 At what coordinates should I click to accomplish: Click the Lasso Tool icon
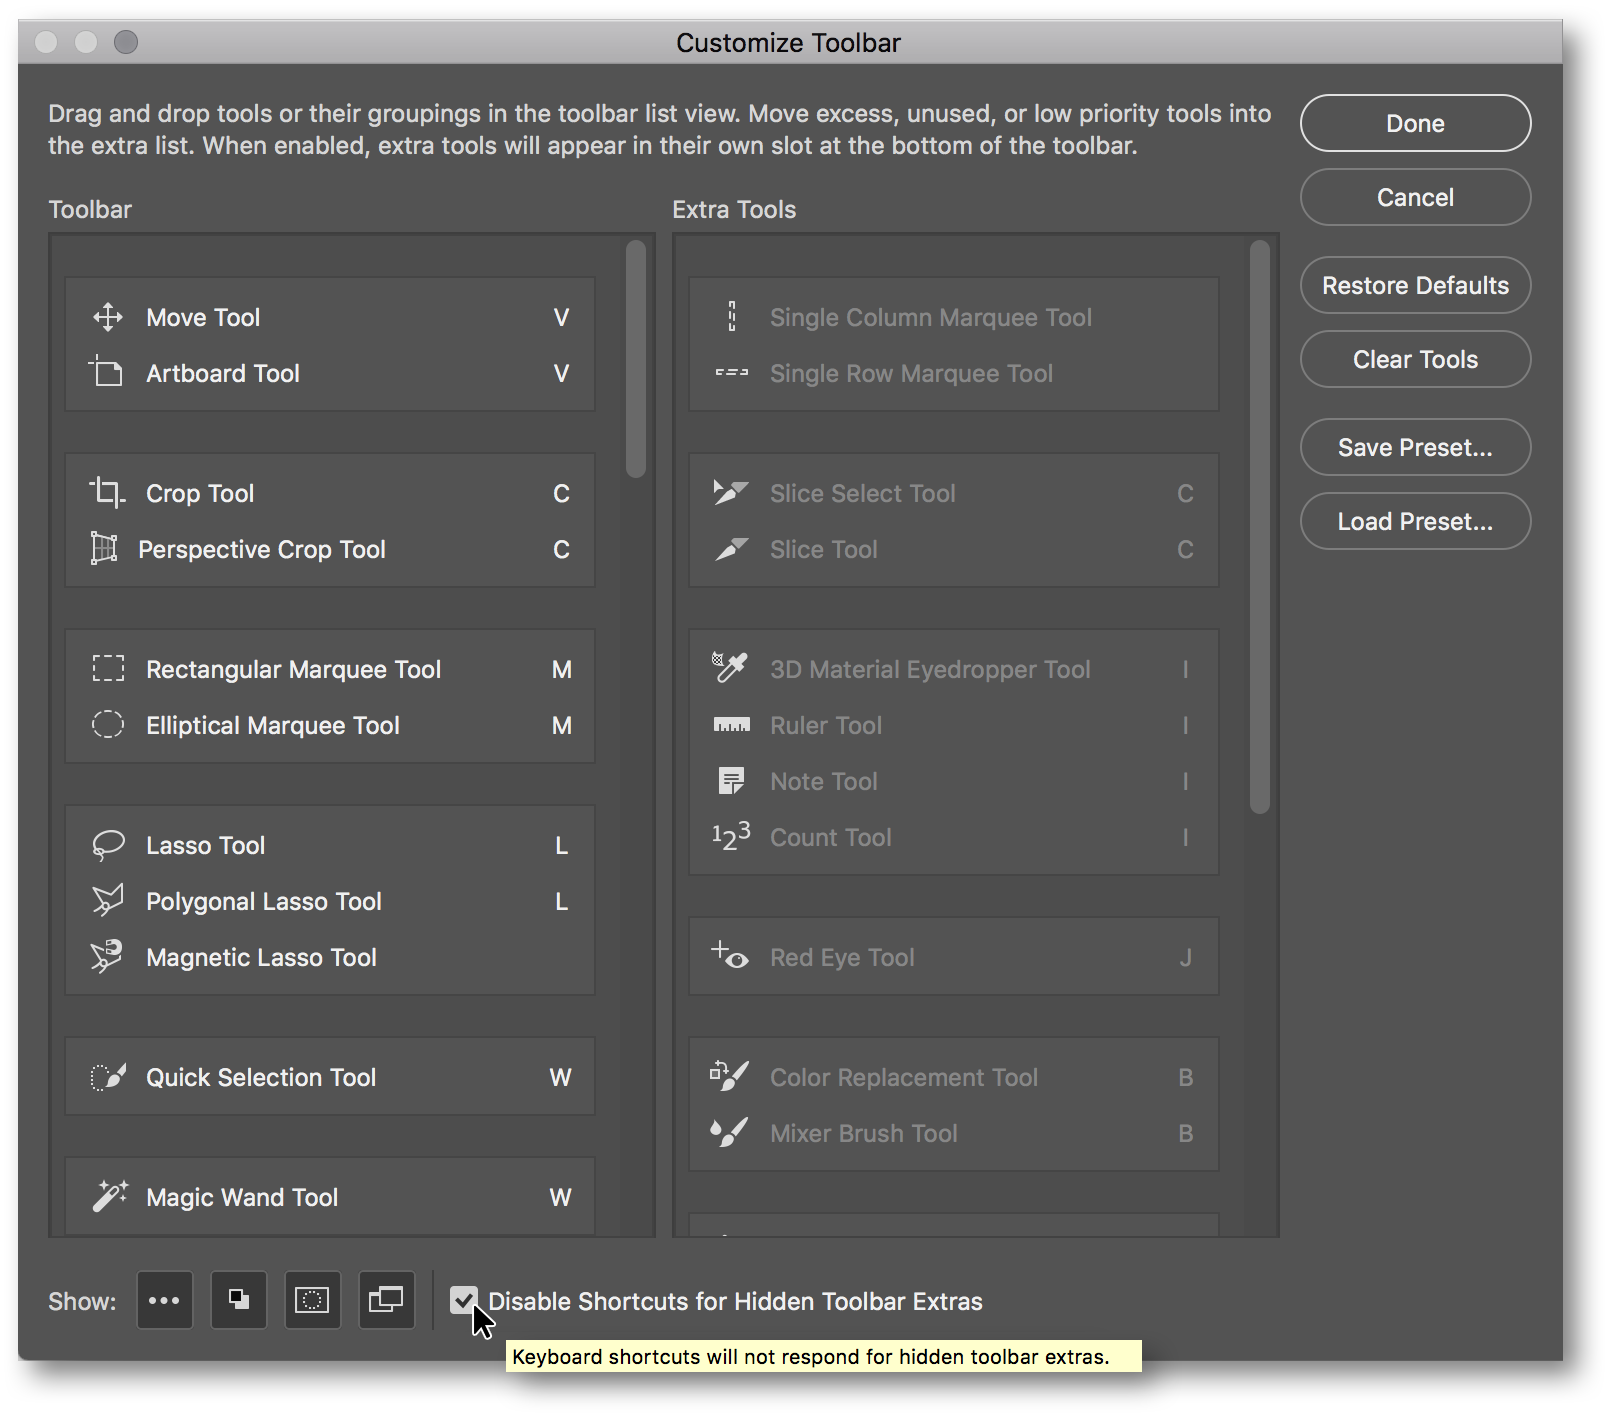[108, 844]
